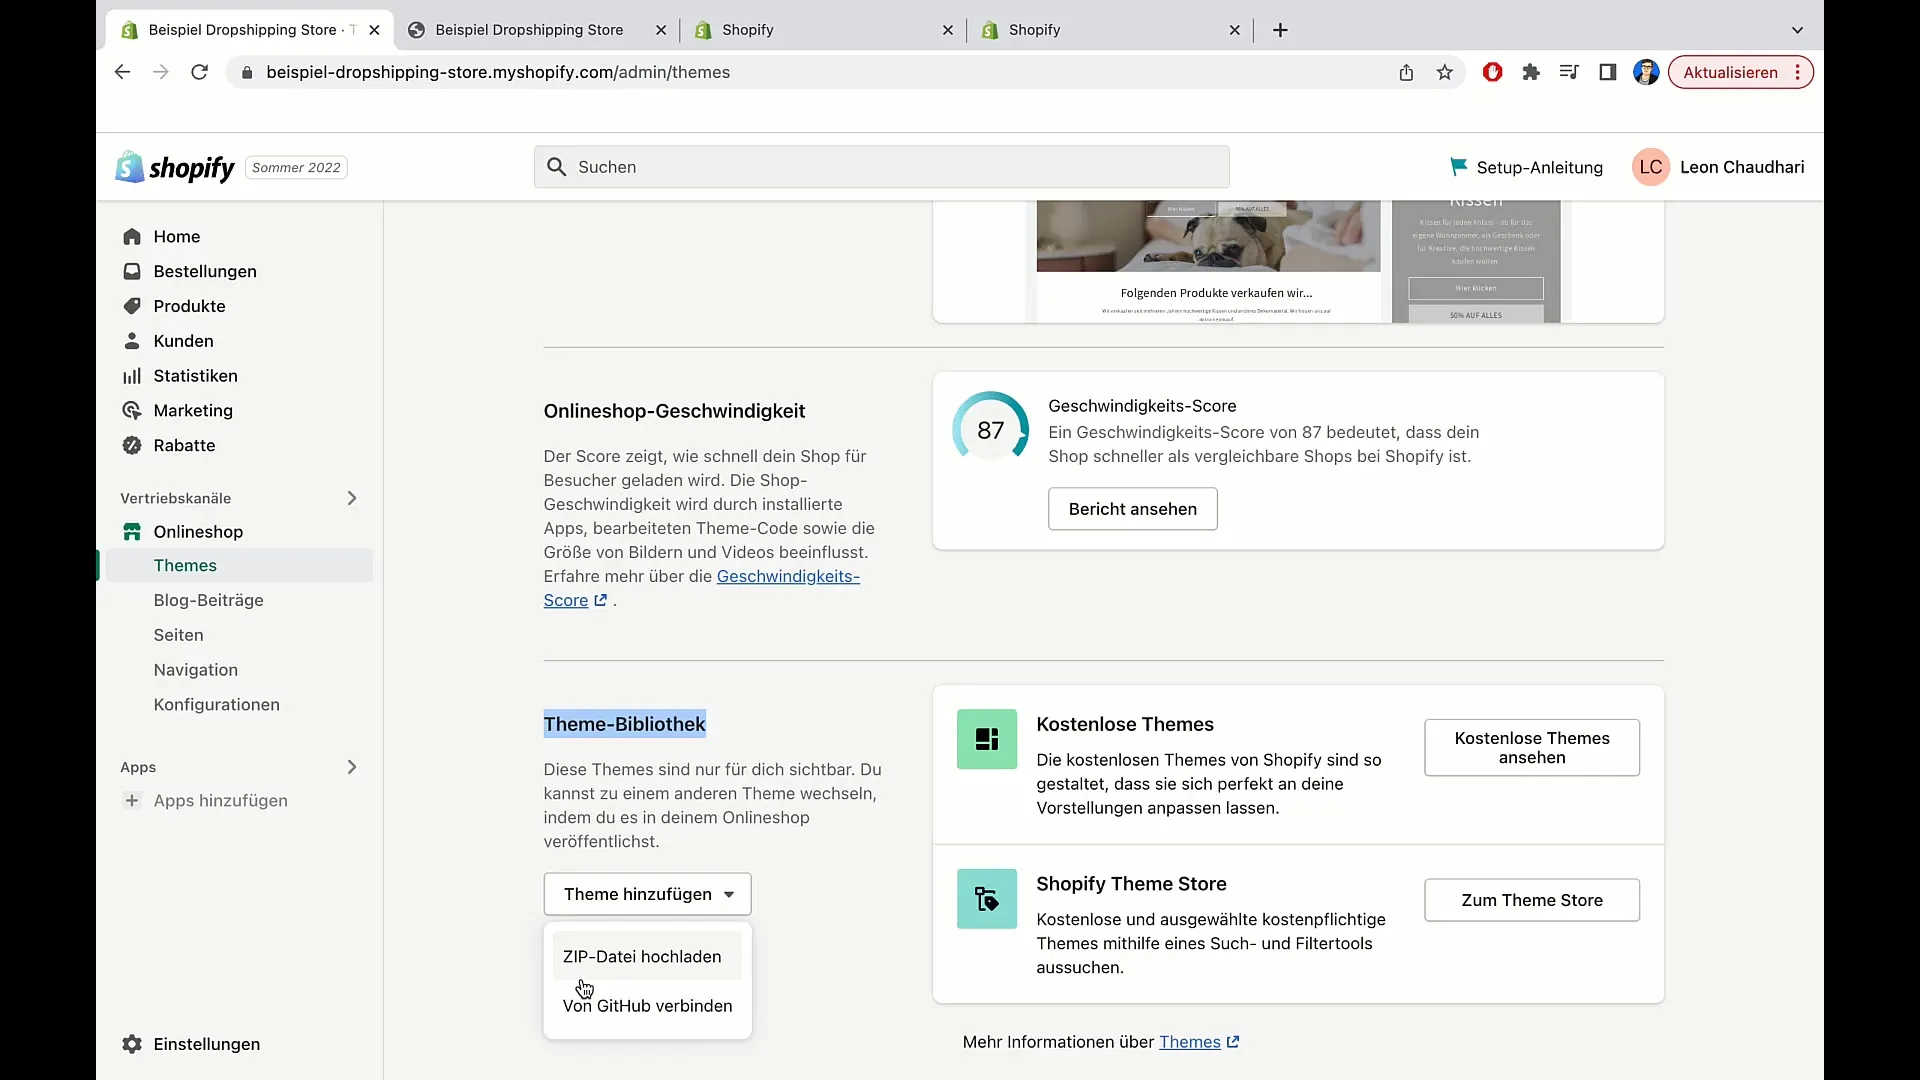Screen dimensions: 1920x1080
Task: Select Von GitHub verbinden option
Action: coord(647,1005)
